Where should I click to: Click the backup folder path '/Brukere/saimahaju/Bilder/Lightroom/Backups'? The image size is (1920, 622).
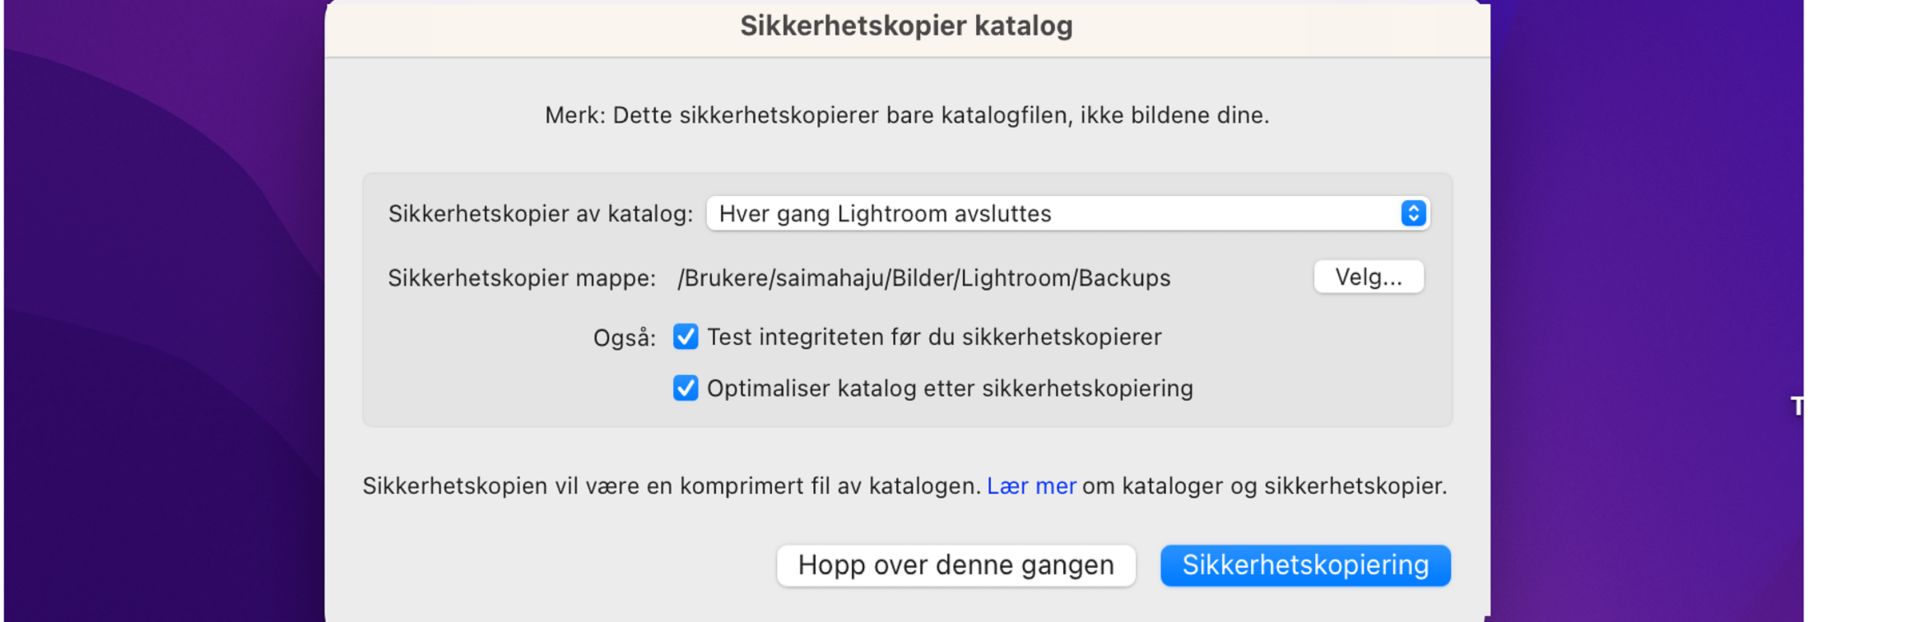(923, 278)
